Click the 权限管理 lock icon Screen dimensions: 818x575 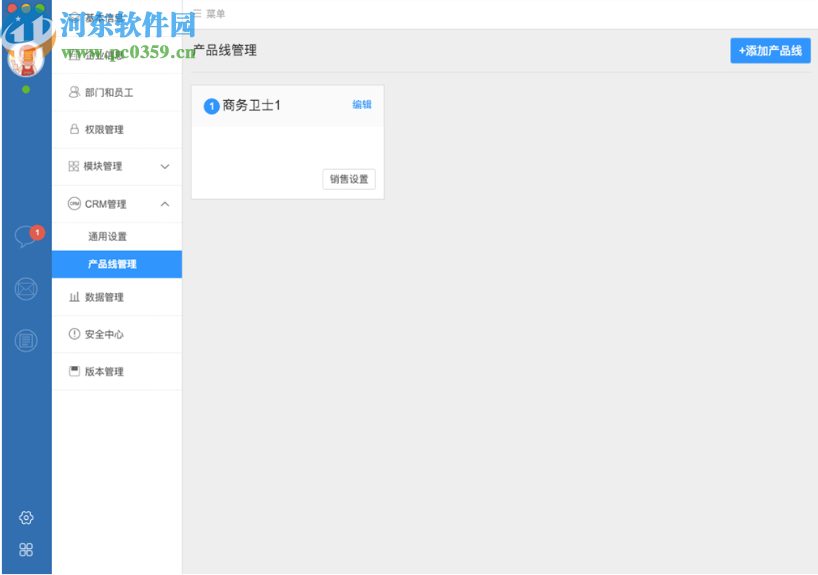tap(74, 129)
